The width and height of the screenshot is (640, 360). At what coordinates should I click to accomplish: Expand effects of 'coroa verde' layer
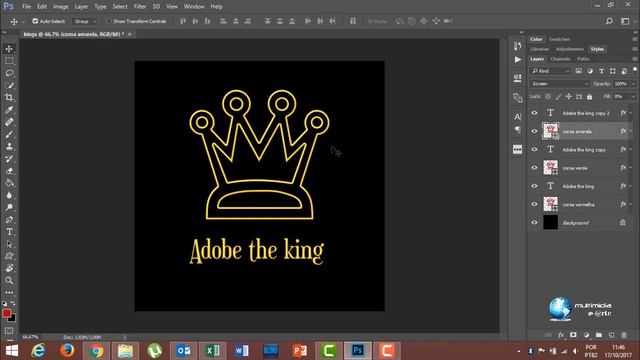[x=631, y=168]
